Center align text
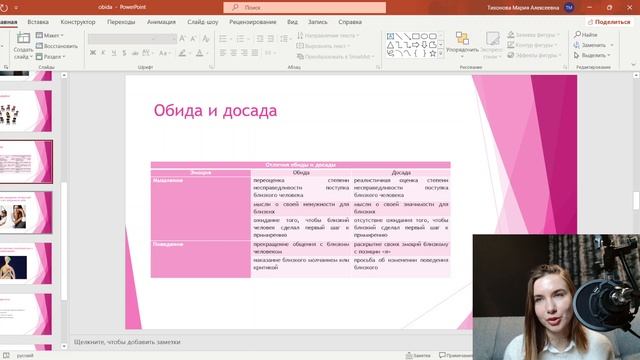 pos(233,53)
